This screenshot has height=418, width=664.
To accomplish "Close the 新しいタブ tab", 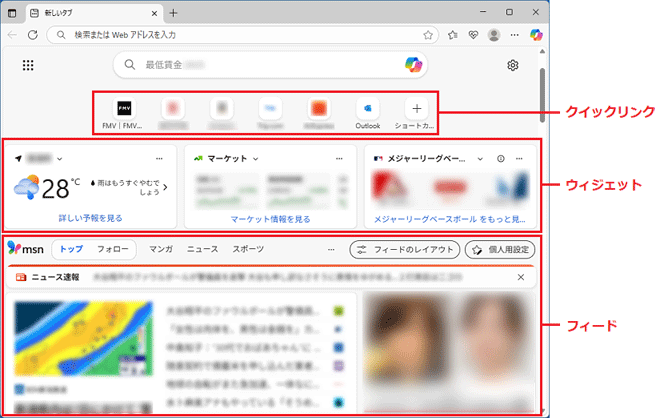I will click(154, 13).
